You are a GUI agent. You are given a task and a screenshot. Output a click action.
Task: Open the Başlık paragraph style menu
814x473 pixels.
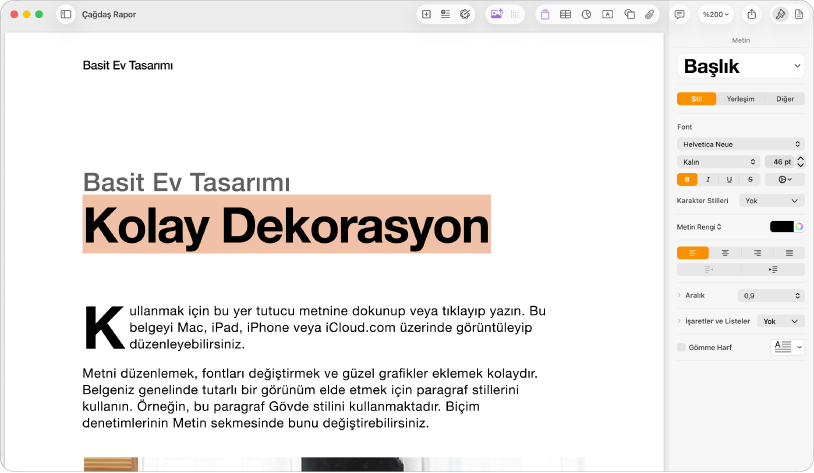coord(741,66)
